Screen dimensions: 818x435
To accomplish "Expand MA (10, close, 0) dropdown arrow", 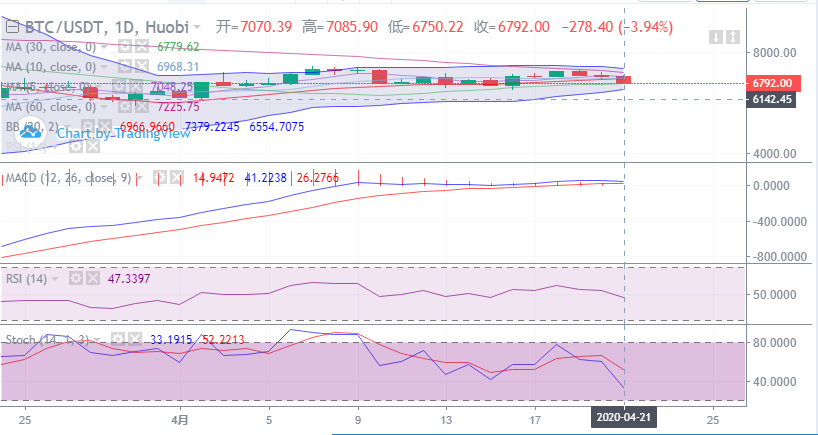I will 104,67.
